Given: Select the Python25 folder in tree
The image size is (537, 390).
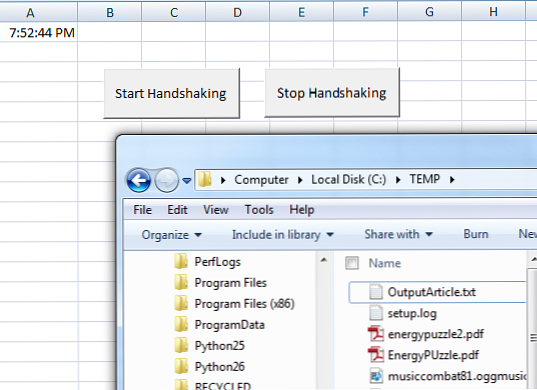Looking at the screenshot, I should pos(220,346).
